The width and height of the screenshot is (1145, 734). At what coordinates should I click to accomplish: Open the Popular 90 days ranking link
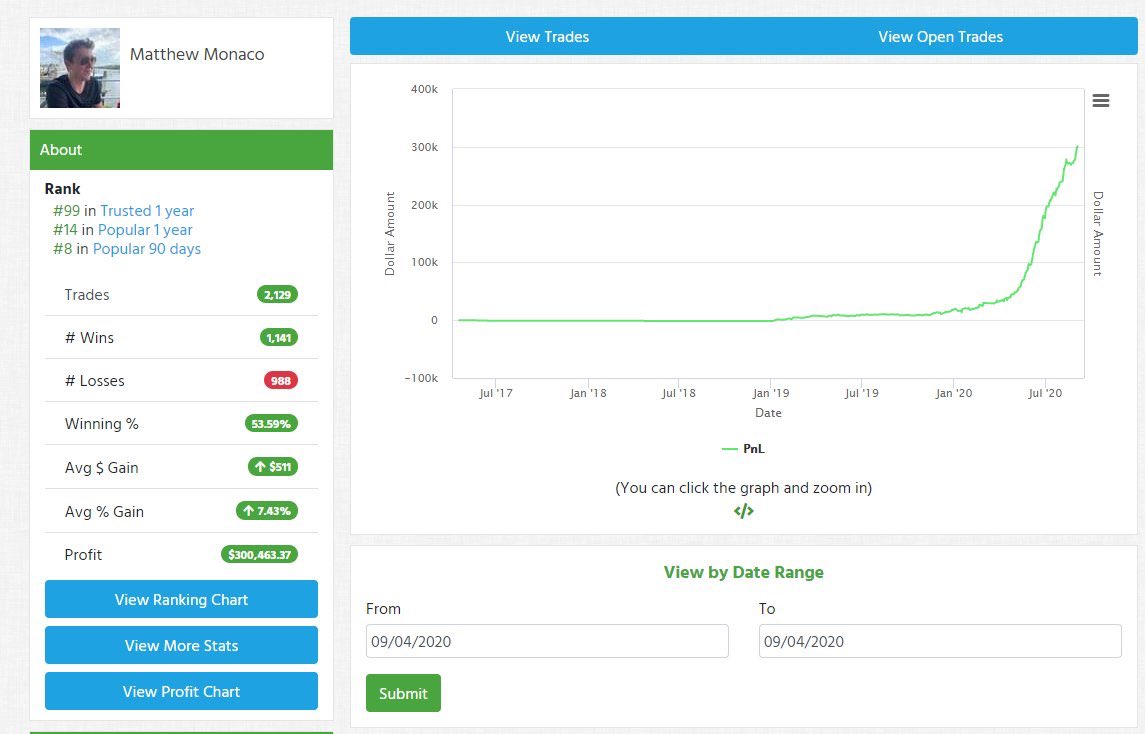[x=147, y=248]
